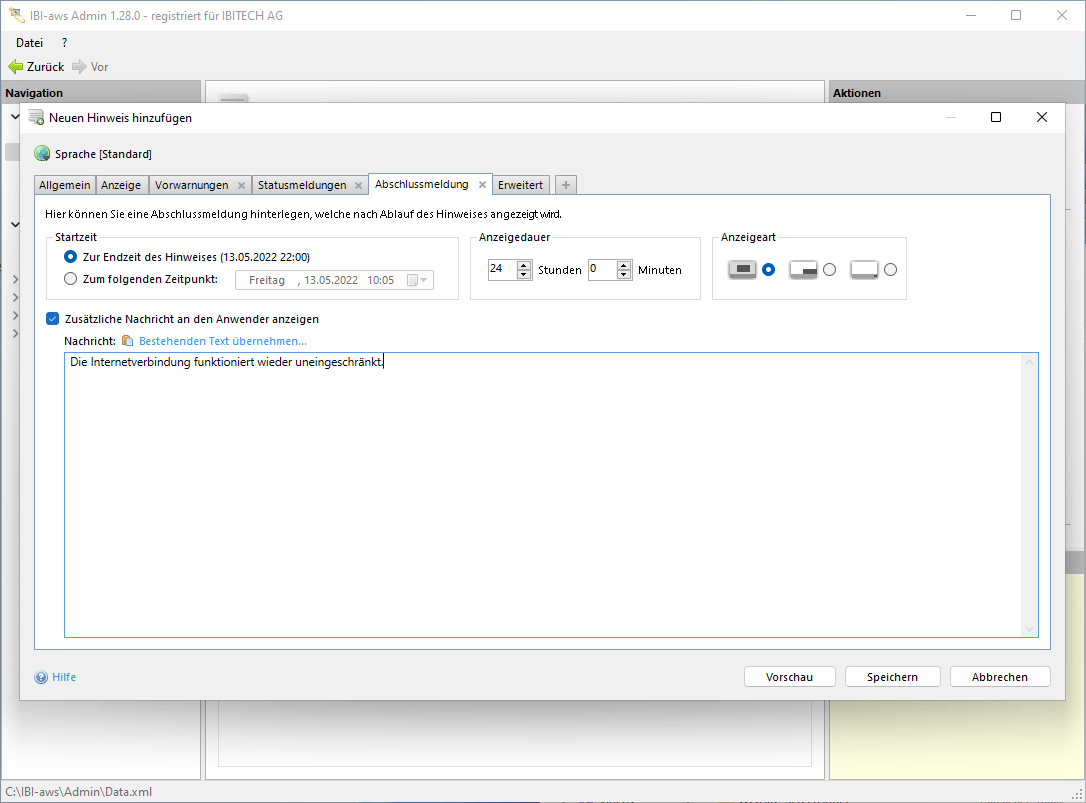Close the Statusmeldungen tab via x icon
Viewport: 1086px width, 803px height.
(x=358, y=185)
